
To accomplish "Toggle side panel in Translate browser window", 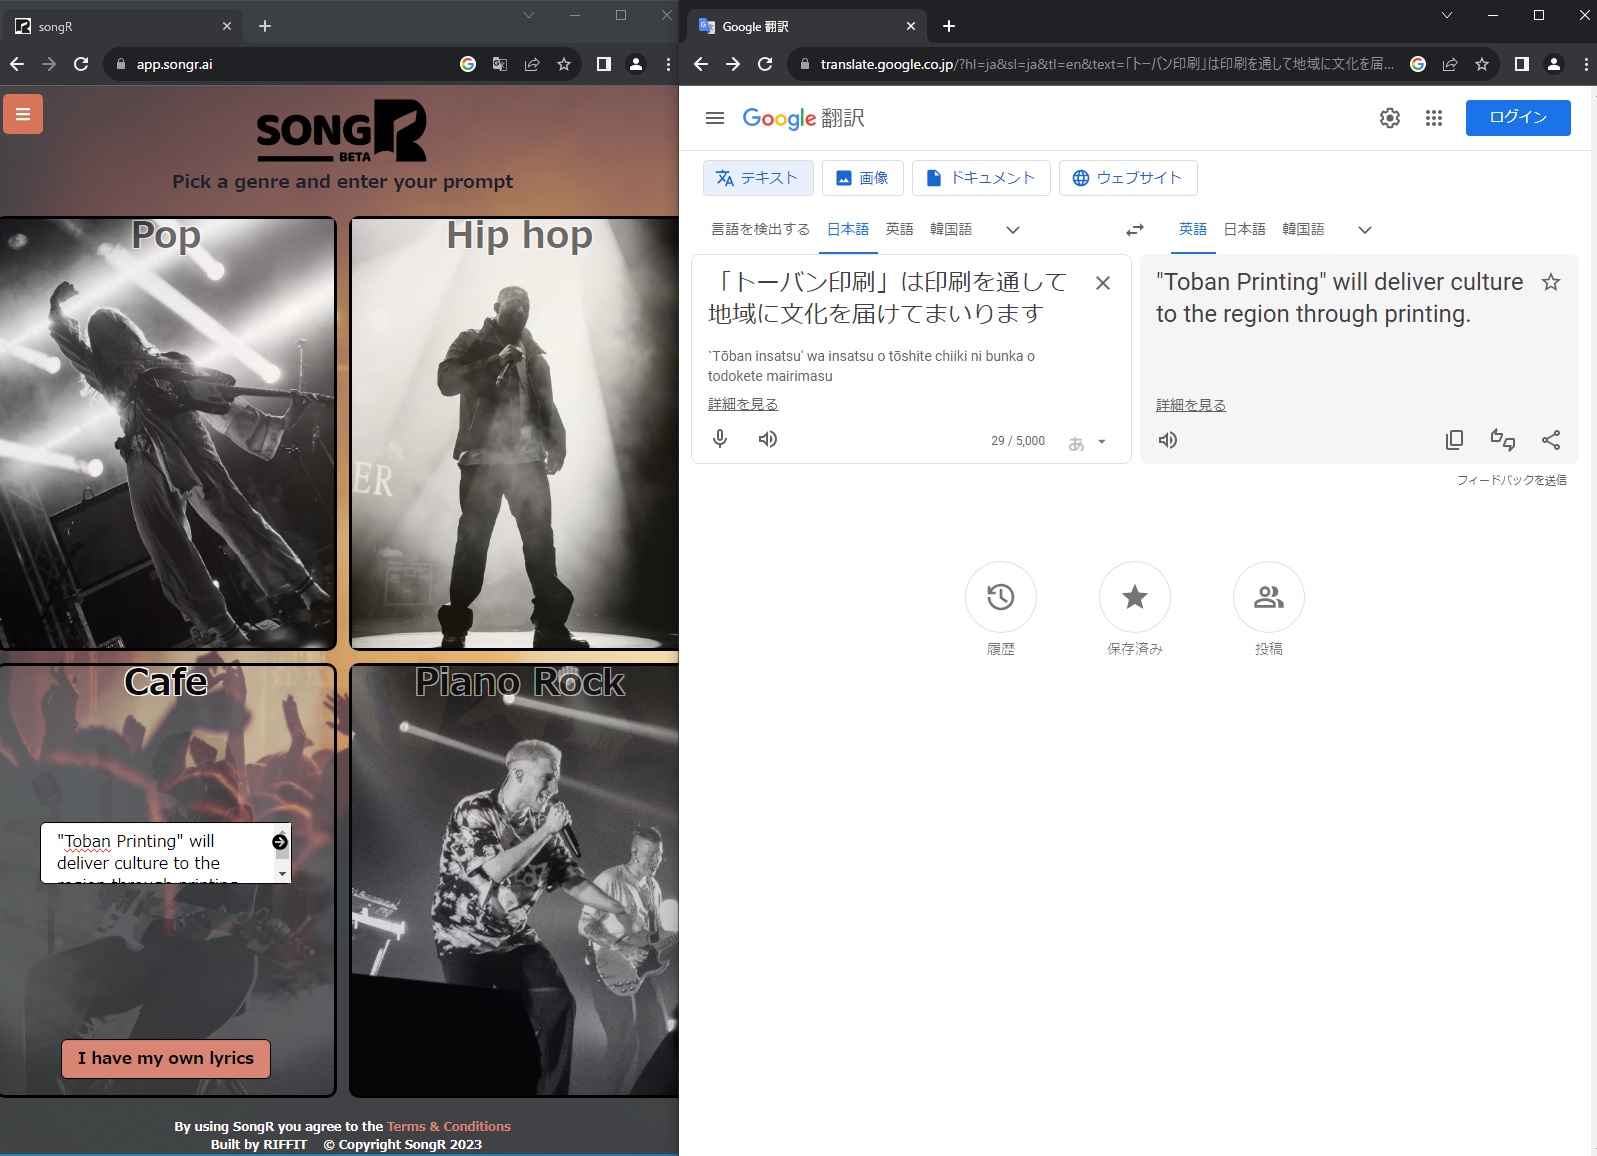I will coord(1521,64).
